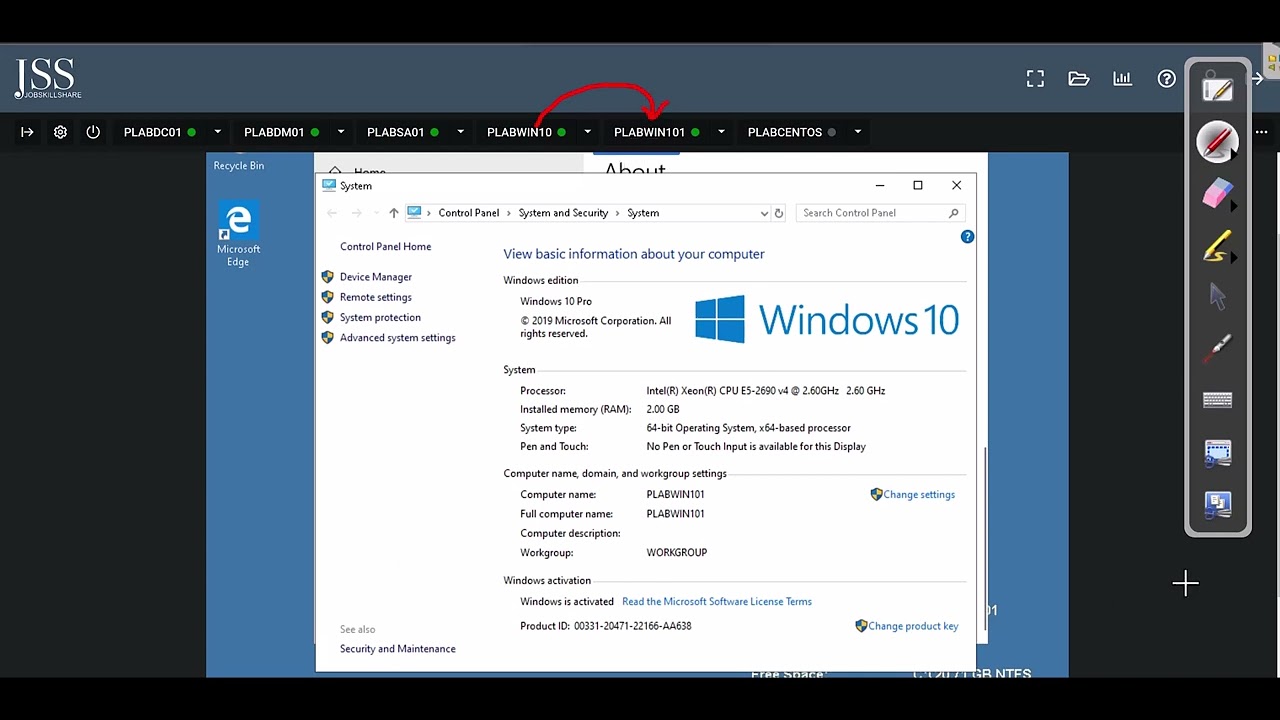Click System and Security breadcrumb
The width and height of the screenshot is (1280, 720).
click(x=564, y=213)
